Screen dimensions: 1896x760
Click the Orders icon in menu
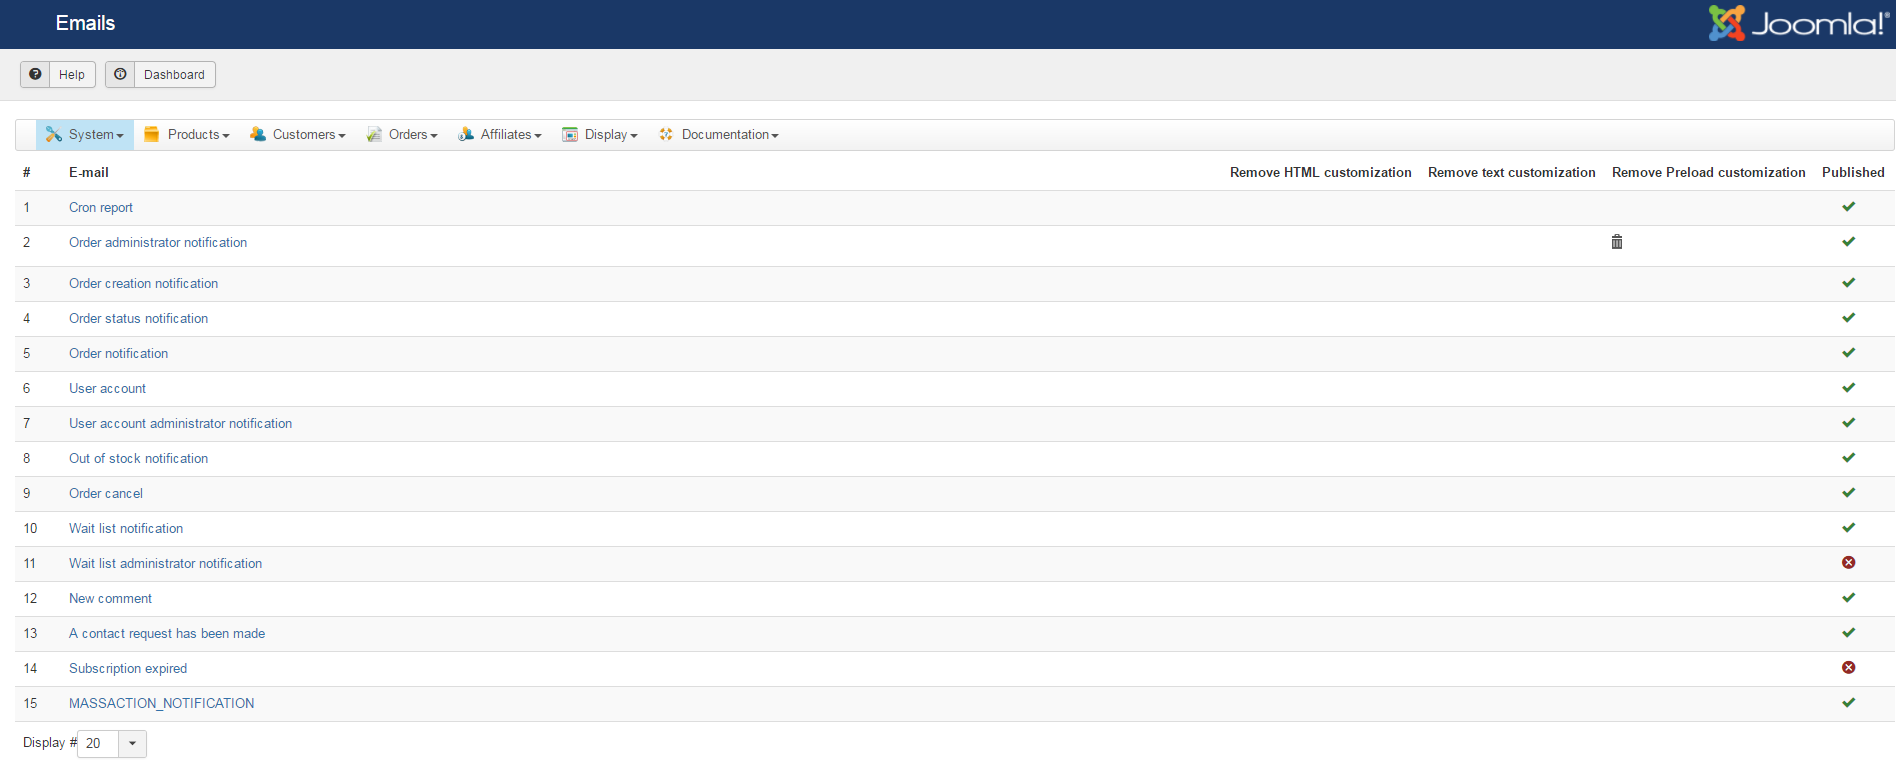[x=374, y=134]
